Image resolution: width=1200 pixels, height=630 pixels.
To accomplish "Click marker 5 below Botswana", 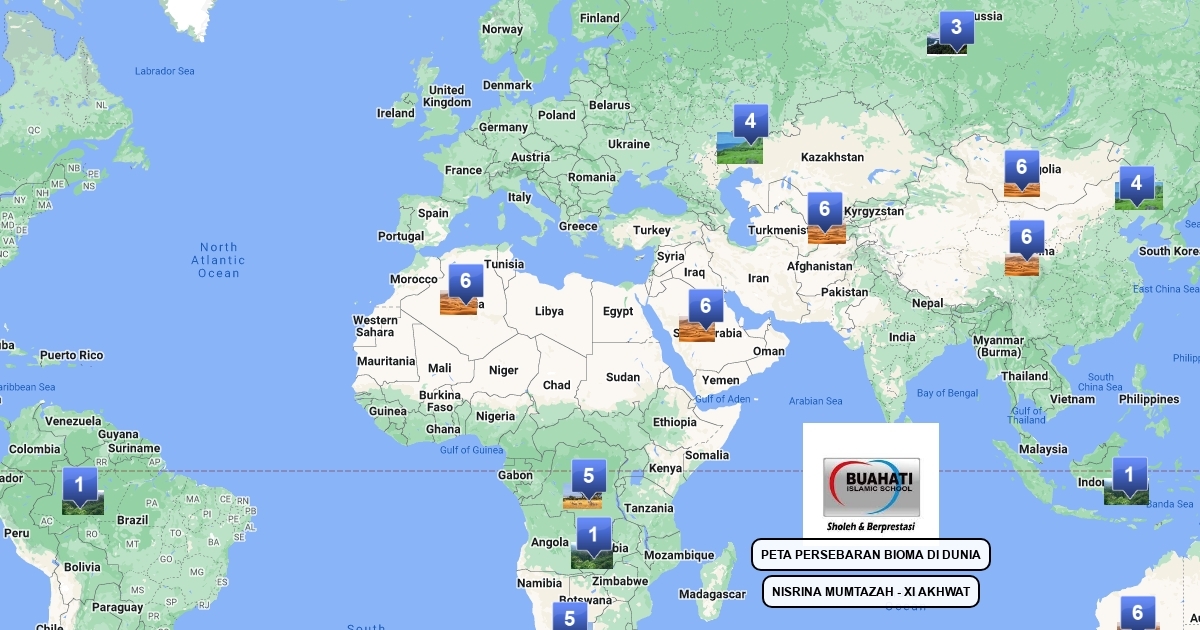I will 569,618.
